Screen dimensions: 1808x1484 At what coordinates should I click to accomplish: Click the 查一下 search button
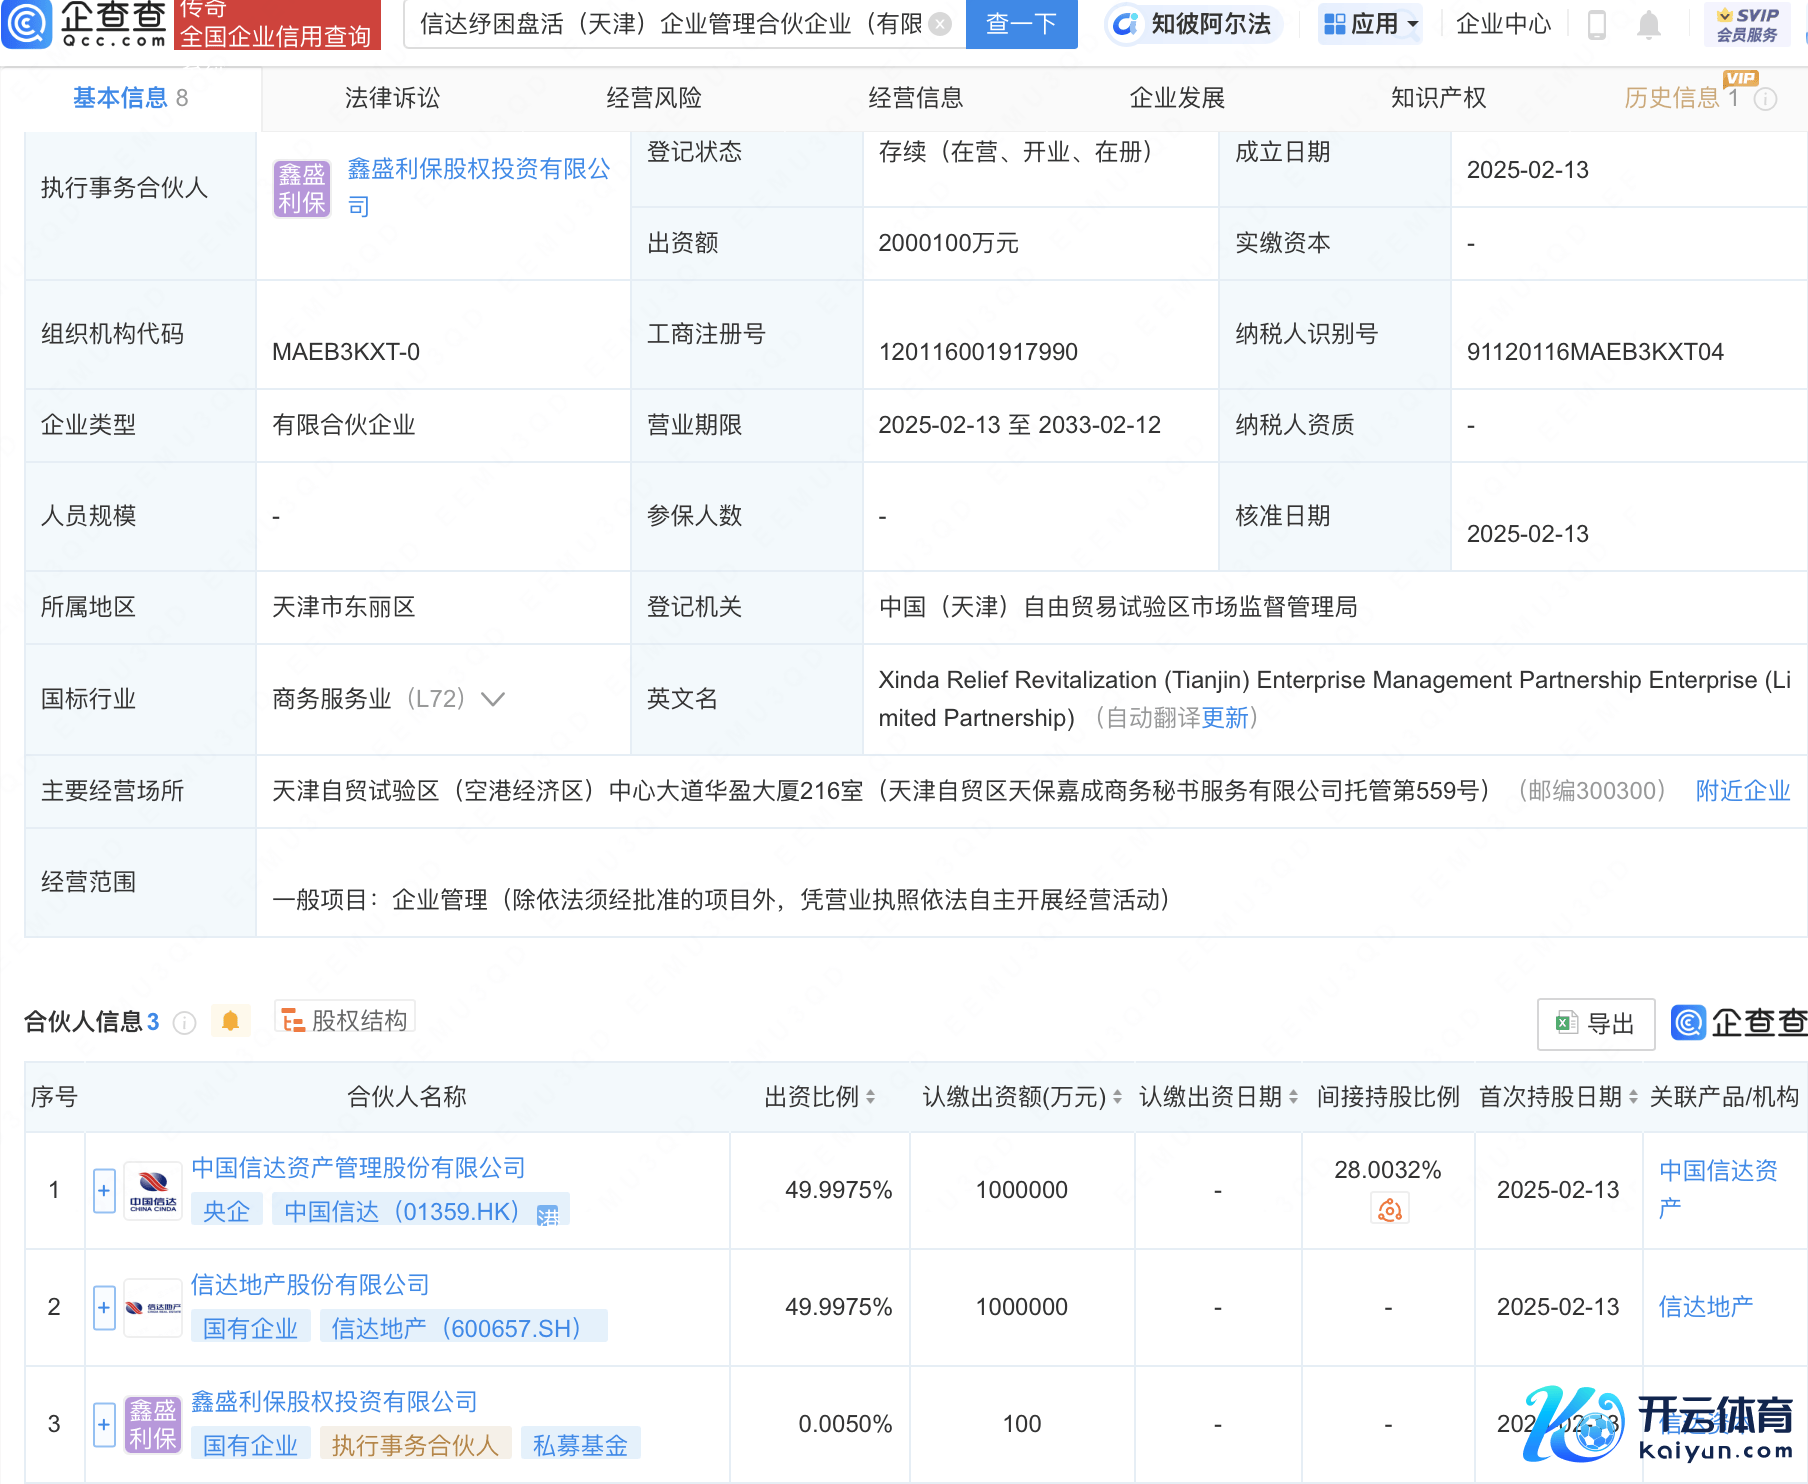(x=1021, y=24)
